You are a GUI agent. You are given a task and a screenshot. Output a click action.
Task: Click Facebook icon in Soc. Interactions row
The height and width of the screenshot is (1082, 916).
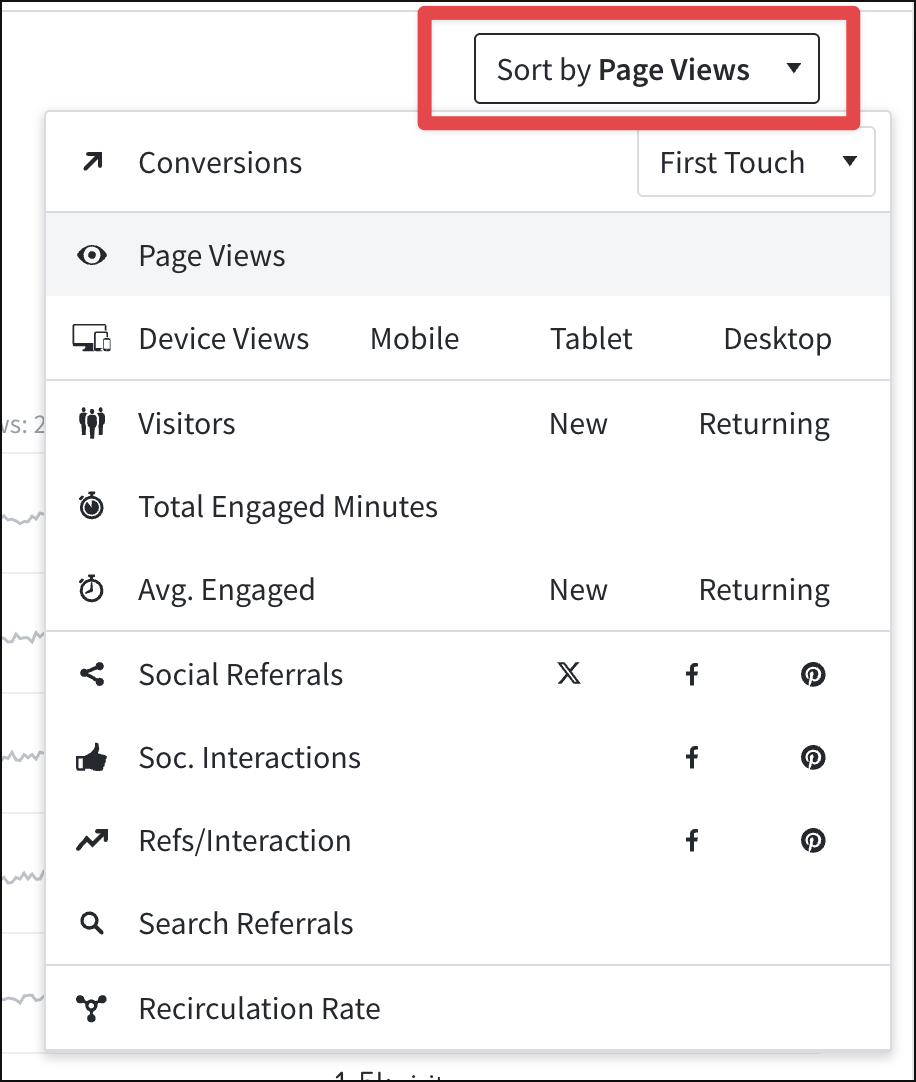[692, 757]
